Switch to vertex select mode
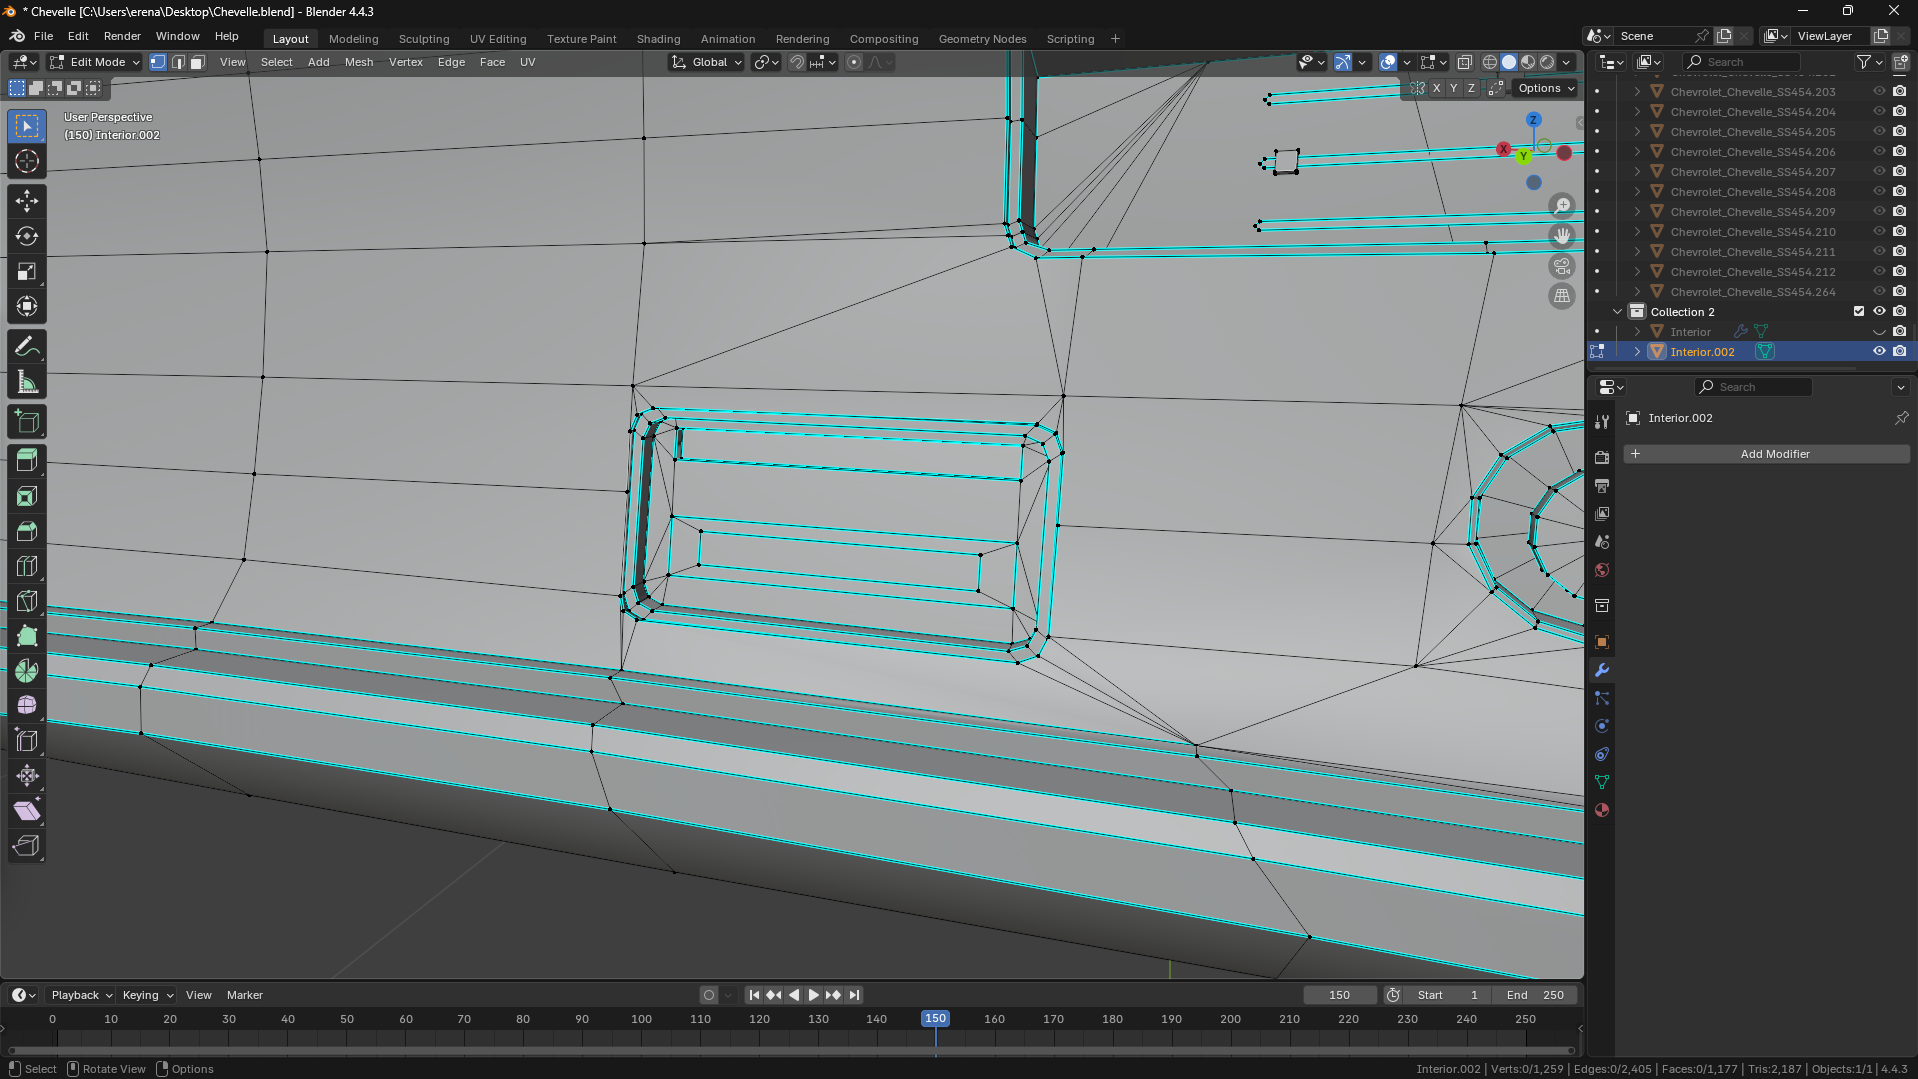1918x1079 pixels. click(158, 62)
